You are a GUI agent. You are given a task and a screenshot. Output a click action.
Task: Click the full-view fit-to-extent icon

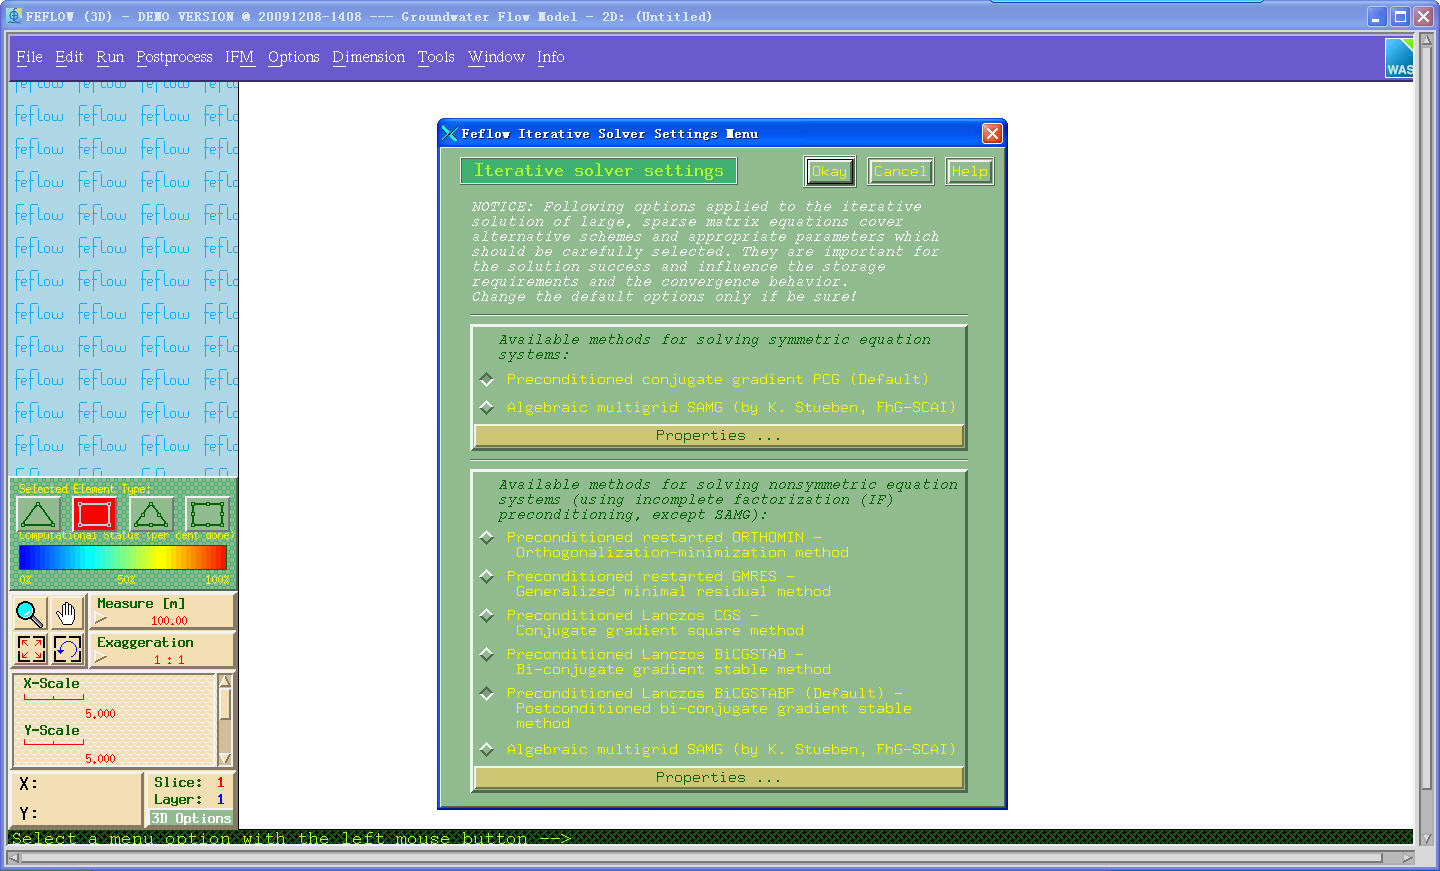pyautogui.click(x=30, y=649)
